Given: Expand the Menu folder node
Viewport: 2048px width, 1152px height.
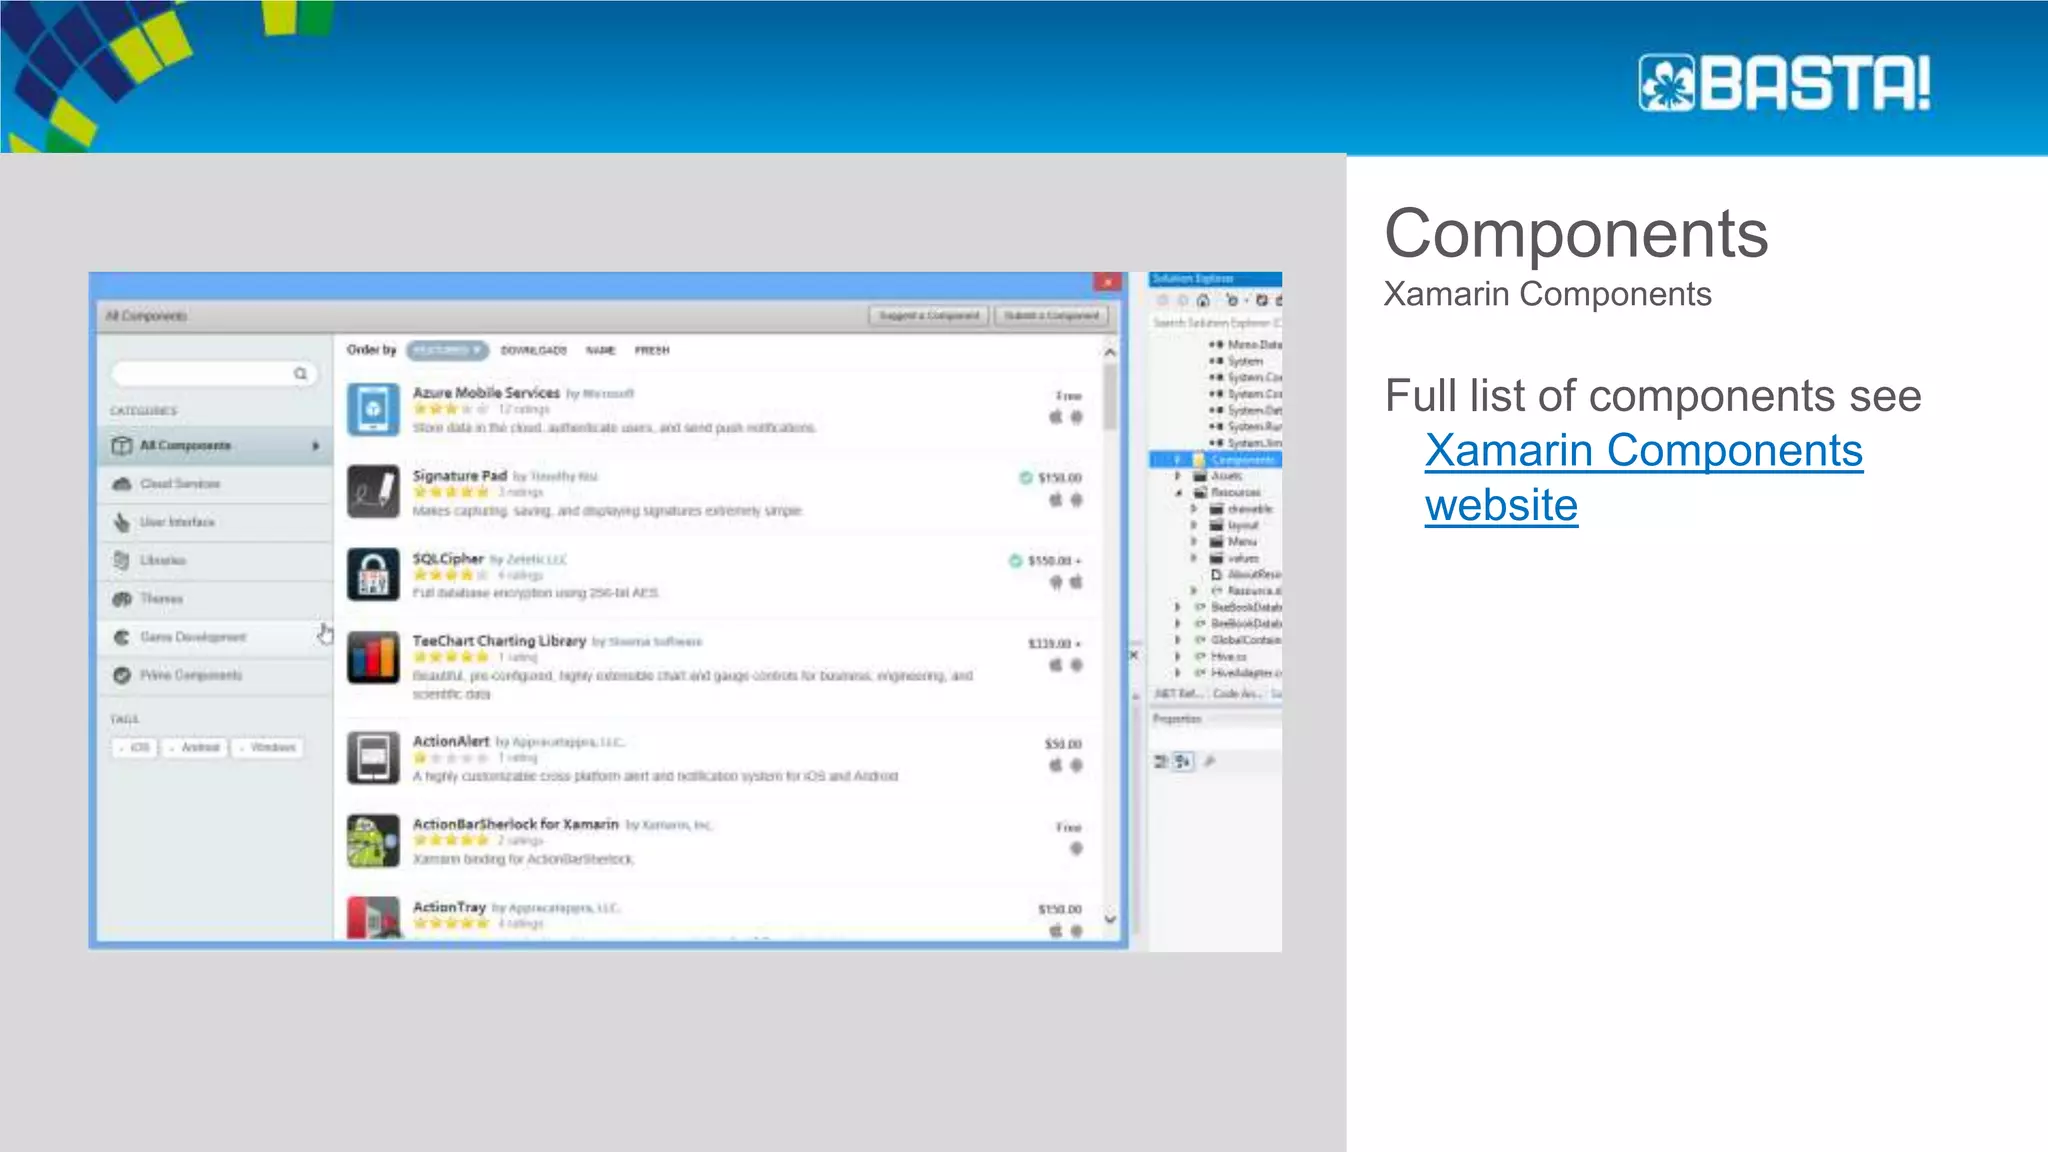Looking at the screenshot, I should tap(1194, 542).
